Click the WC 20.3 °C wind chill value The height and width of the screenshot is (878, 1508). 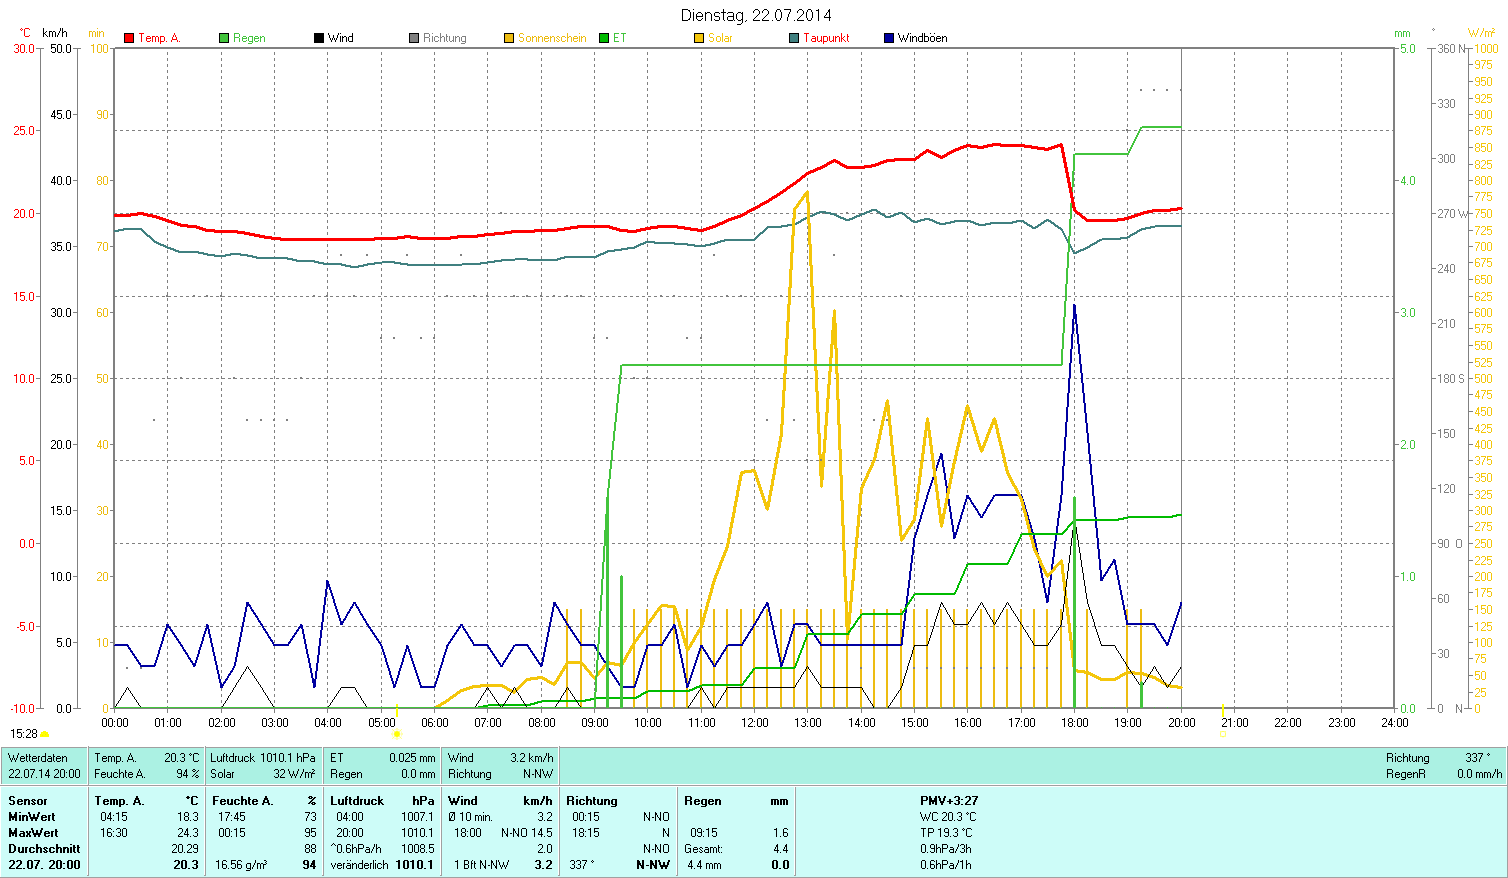948,817
